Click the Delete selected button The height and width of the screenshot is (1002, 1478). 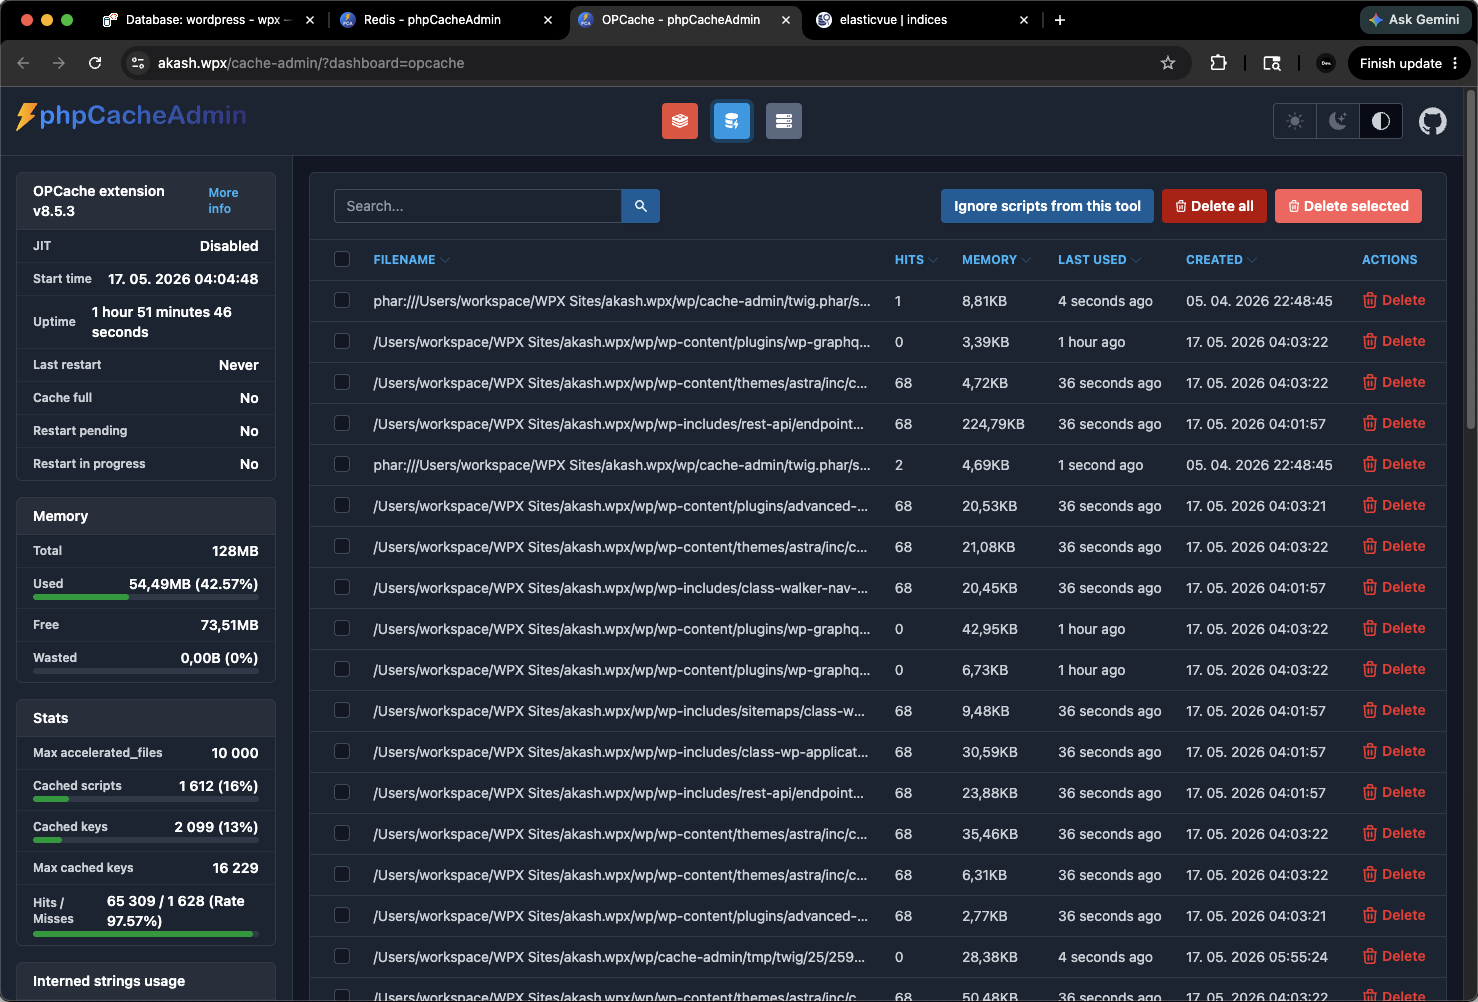[x=1348, y=206]
